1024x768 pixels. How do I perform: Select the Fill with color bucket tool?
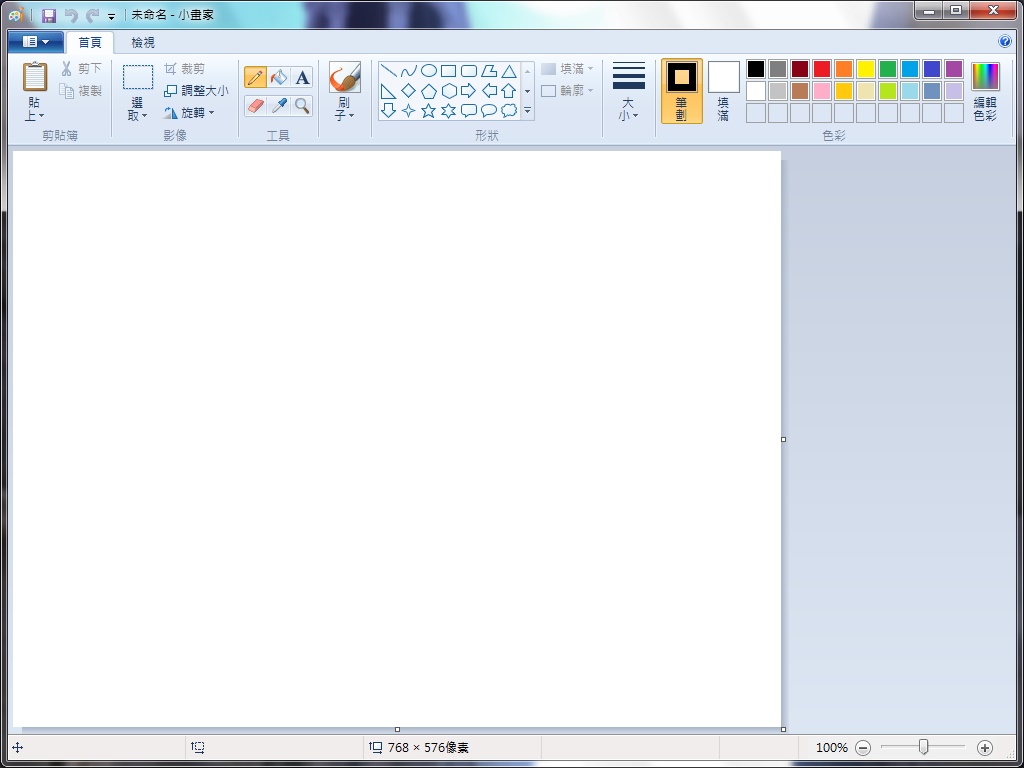point(279,78)
